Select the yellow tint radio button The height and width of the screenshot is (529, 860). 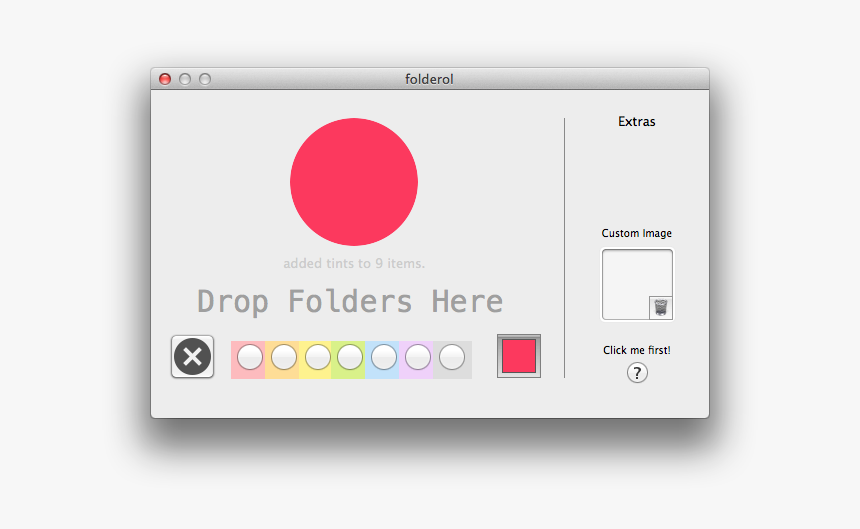(318, 357)
